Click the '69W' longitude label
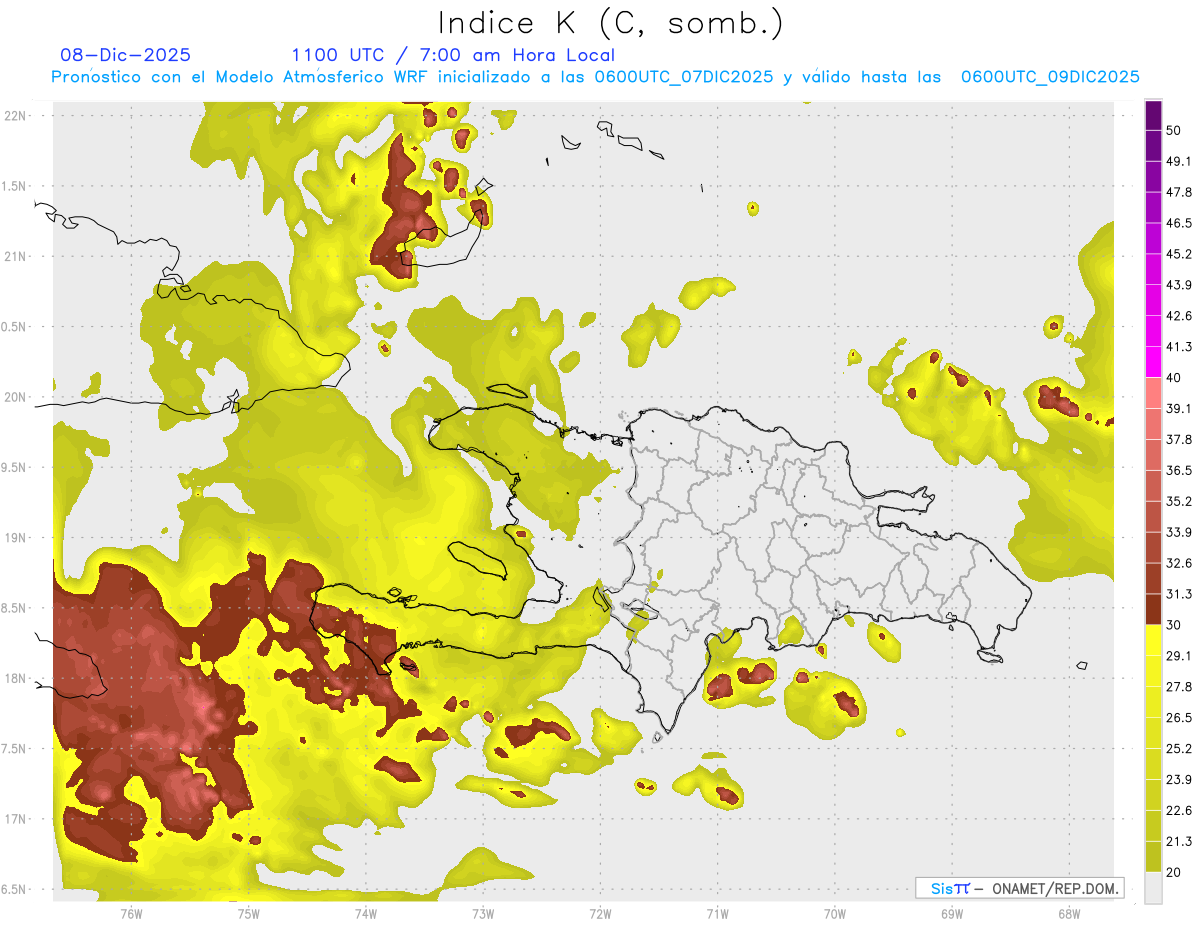Screen dimensions: 1200x927 (951, 914)
